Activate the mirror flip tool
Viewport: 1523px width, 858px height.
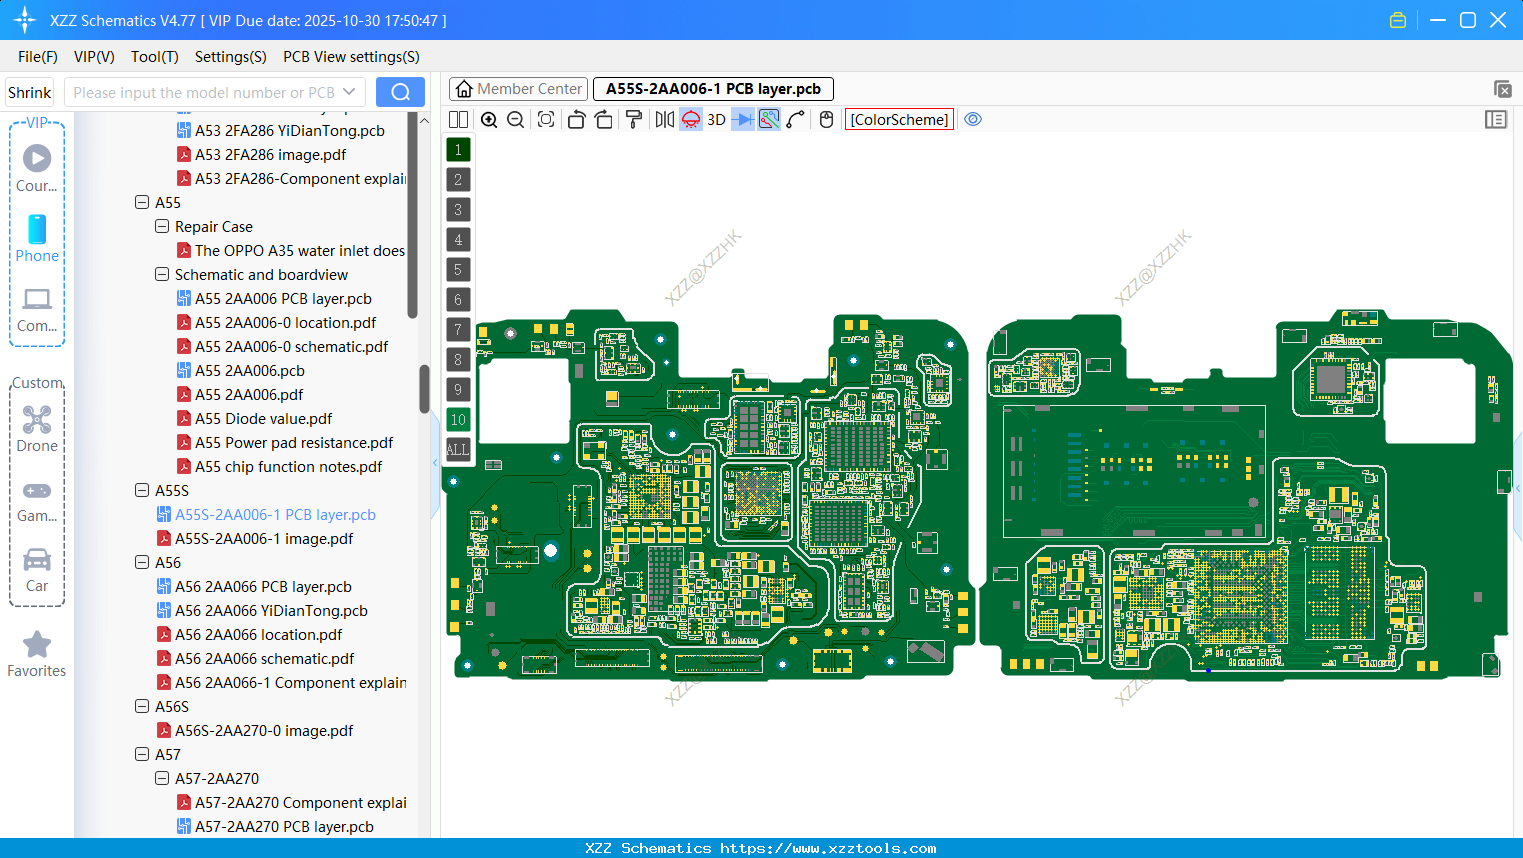(x=662, y=119)
